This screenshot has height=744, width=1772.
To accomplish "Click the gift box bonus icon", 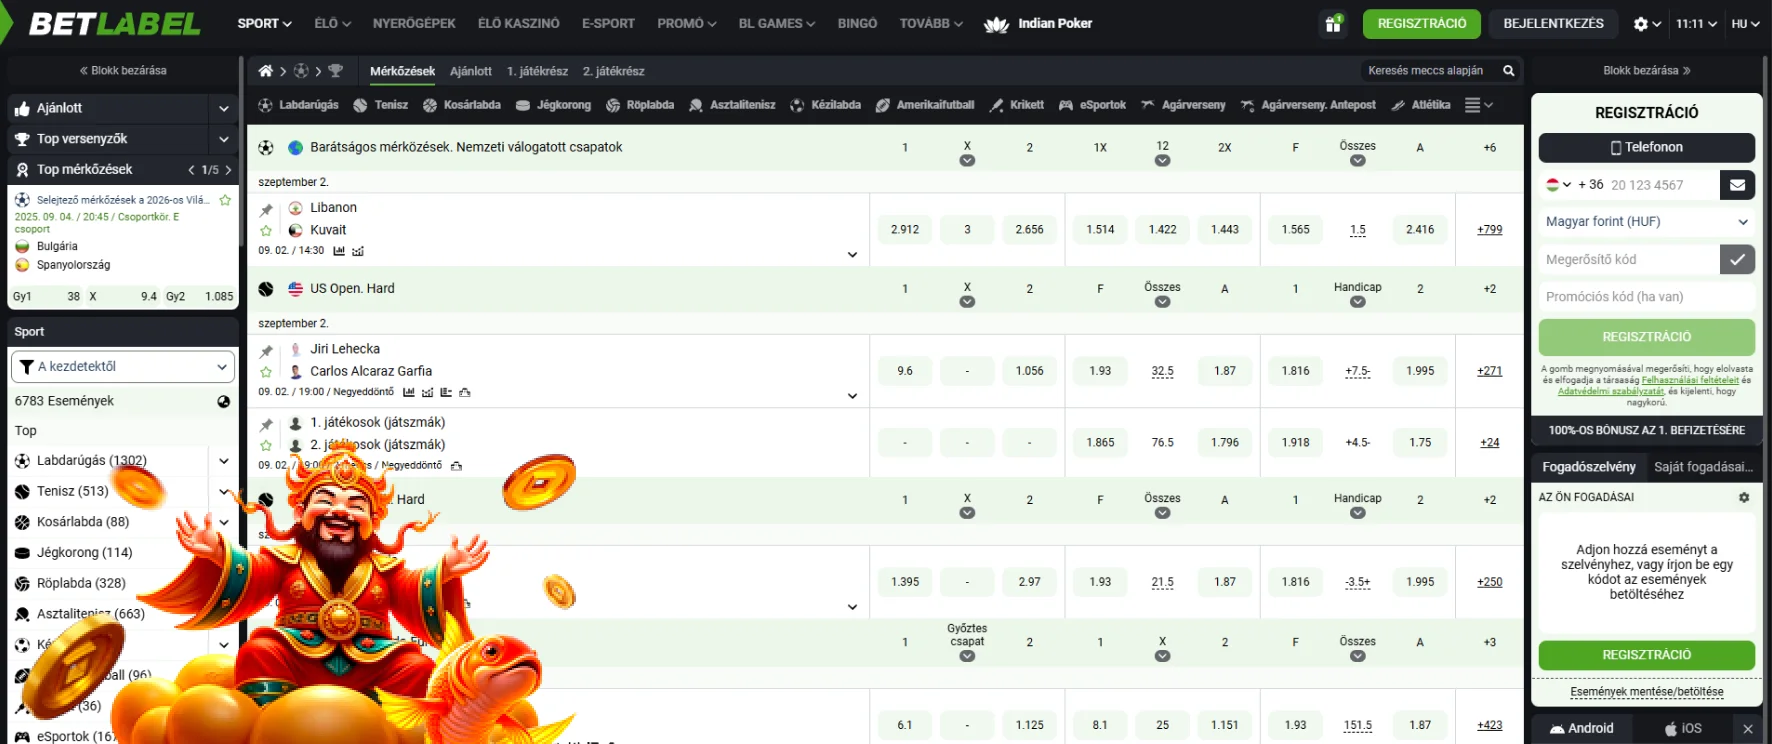I will (1332, 24).
